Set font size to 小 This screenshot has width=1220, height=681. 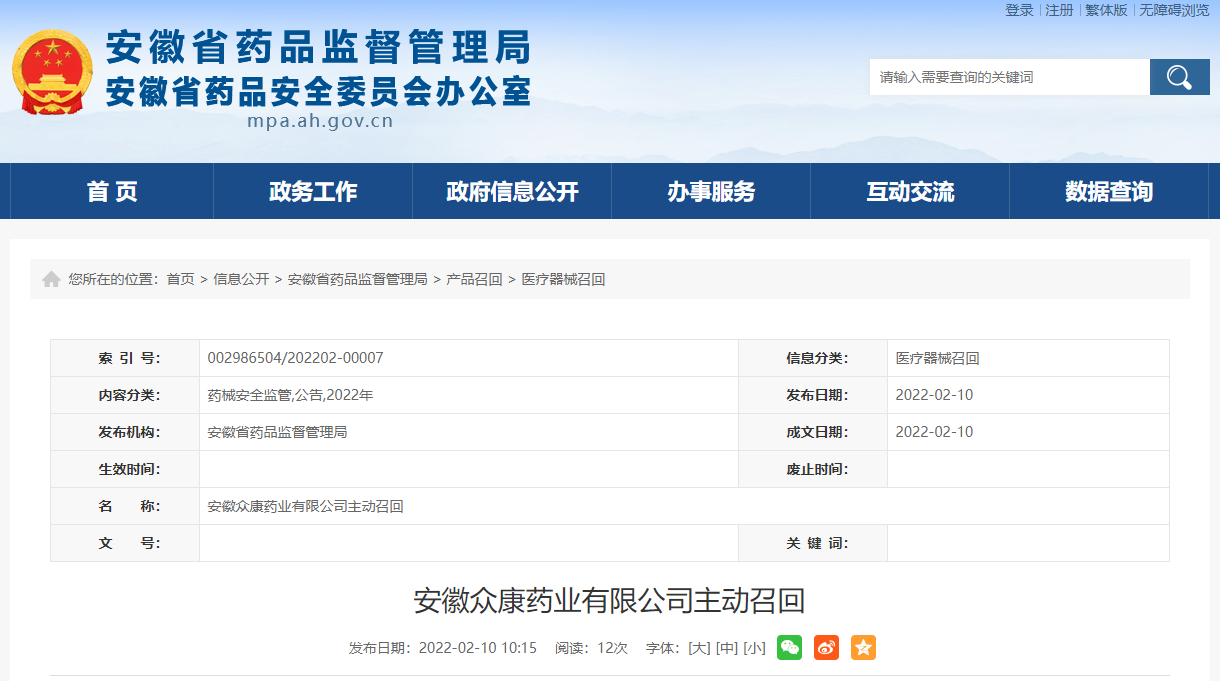pyautogui.click(x=755, y=648)
